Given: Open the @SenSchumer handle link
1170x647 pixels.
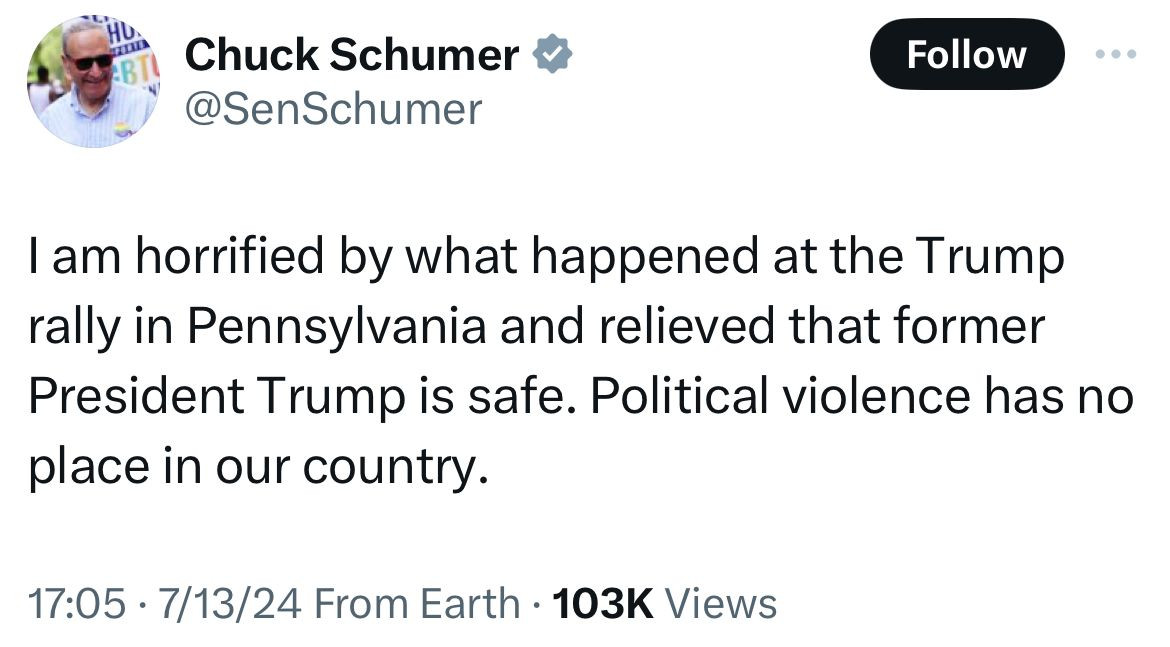Looking at the screenshot, I should pyautogui.click(x=333, y=108).
